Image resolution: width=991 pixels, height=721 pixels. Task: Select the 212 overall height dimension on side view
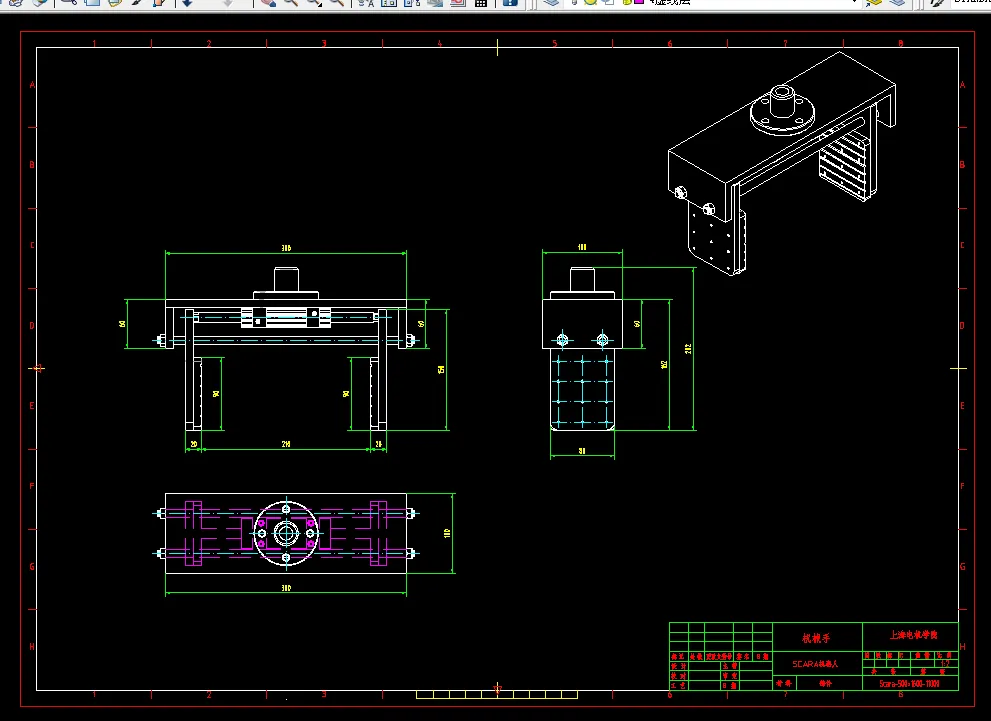pos(688,348)
